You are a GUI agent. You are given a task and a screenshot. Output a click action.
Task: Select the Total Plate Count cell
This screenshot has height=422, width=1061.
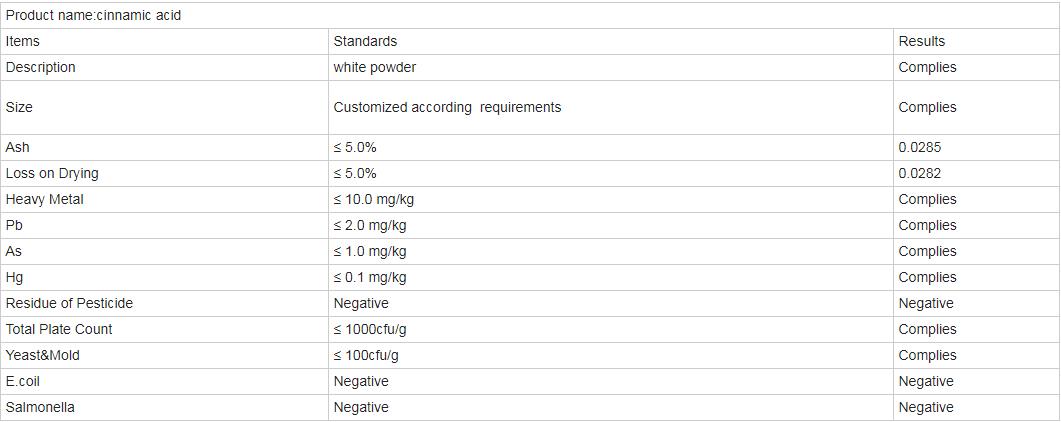coord(59,329)
